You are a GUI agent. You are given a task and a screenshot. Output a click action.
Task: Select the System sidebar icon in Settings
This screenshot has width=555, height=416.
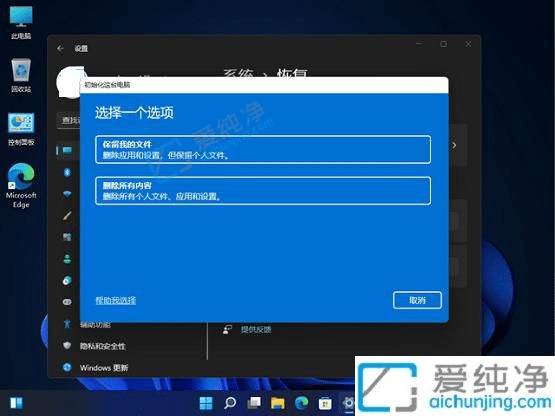click(x=67, y=150)
